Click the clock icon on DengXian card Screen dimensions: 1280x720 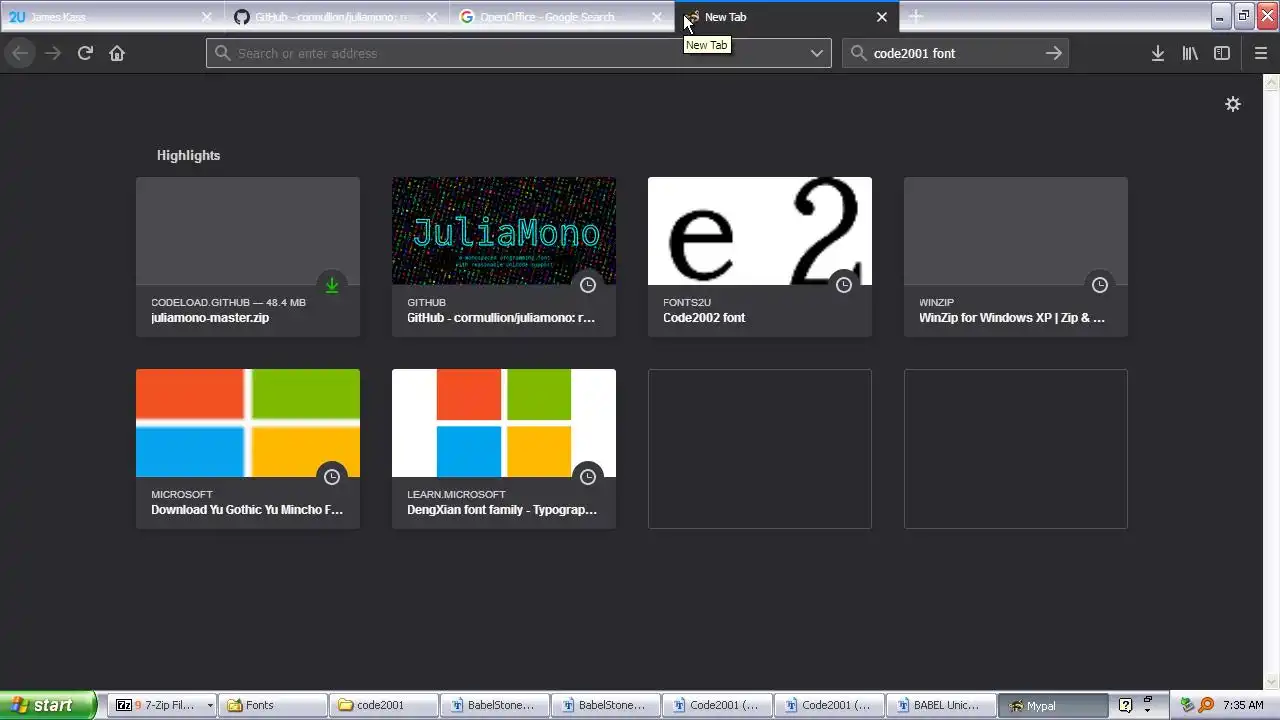pos(588,477)
